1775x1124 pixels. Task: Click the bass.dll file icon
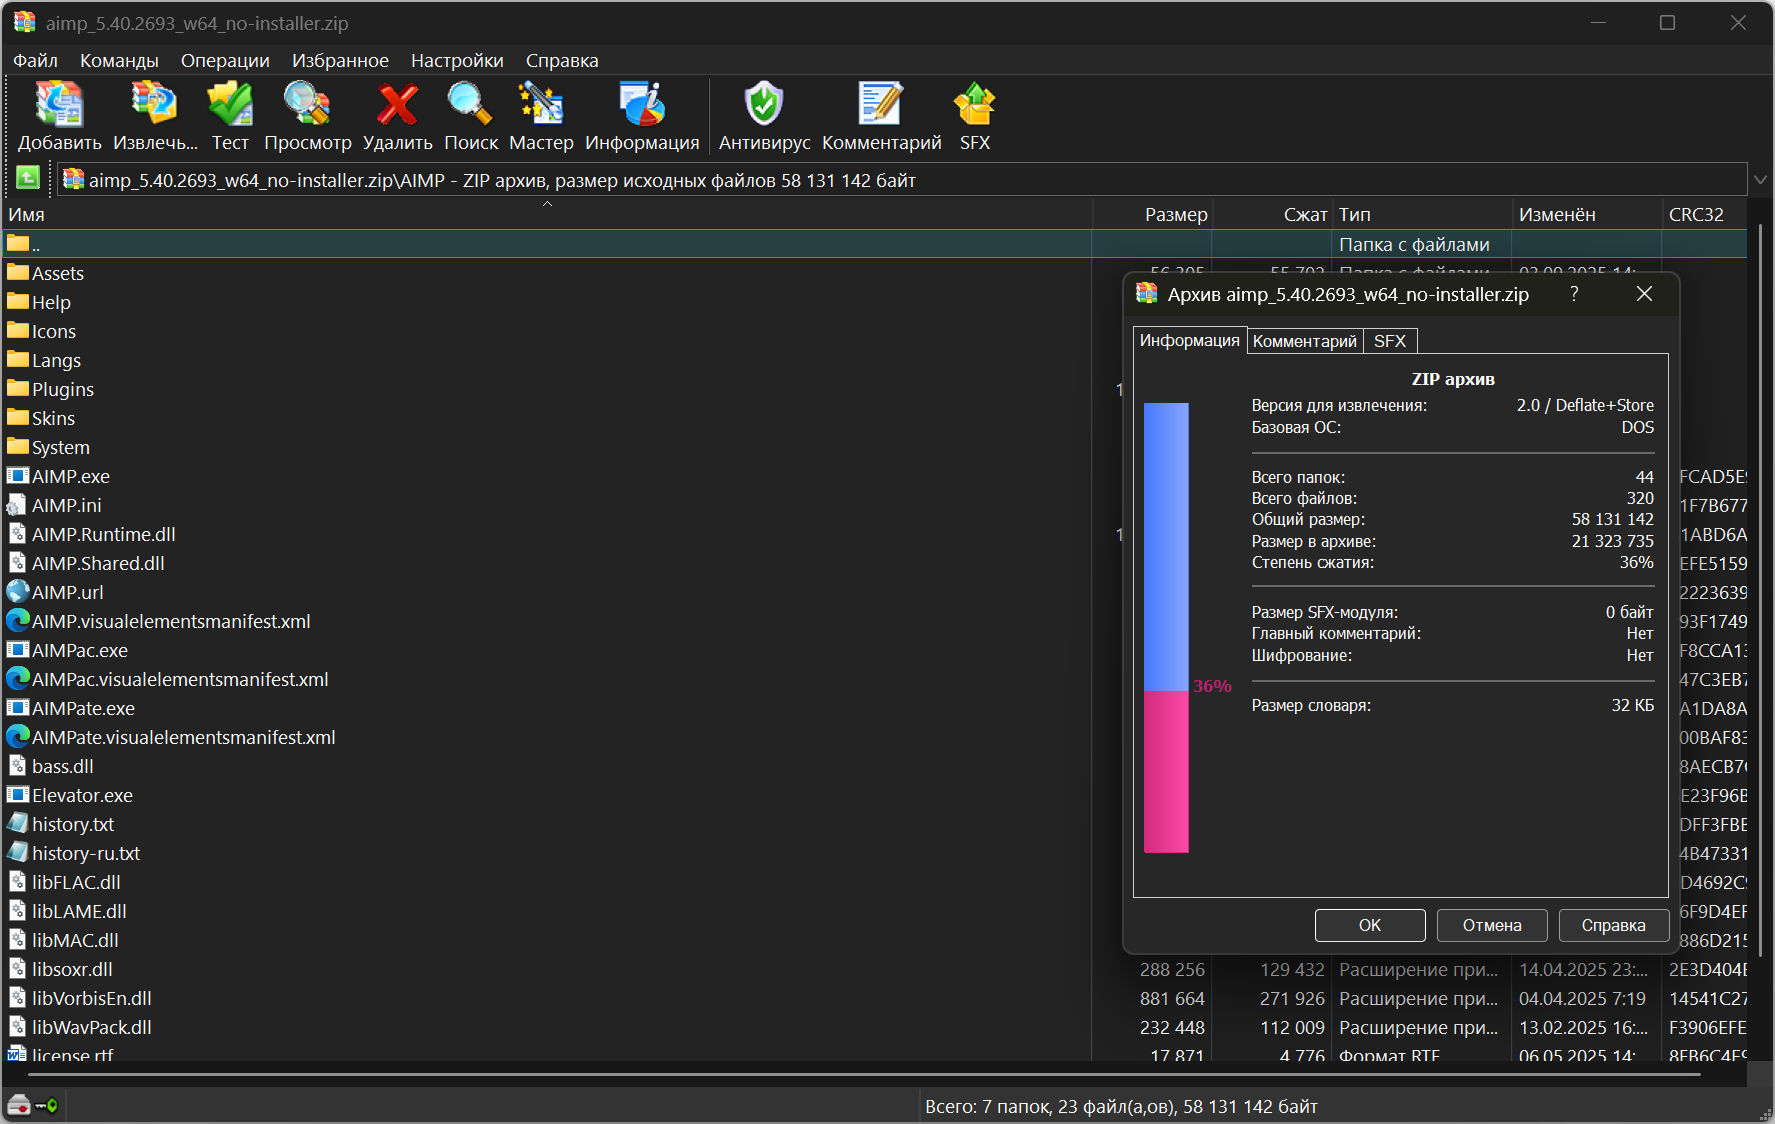pyautogui.click(x=18, y=765)
